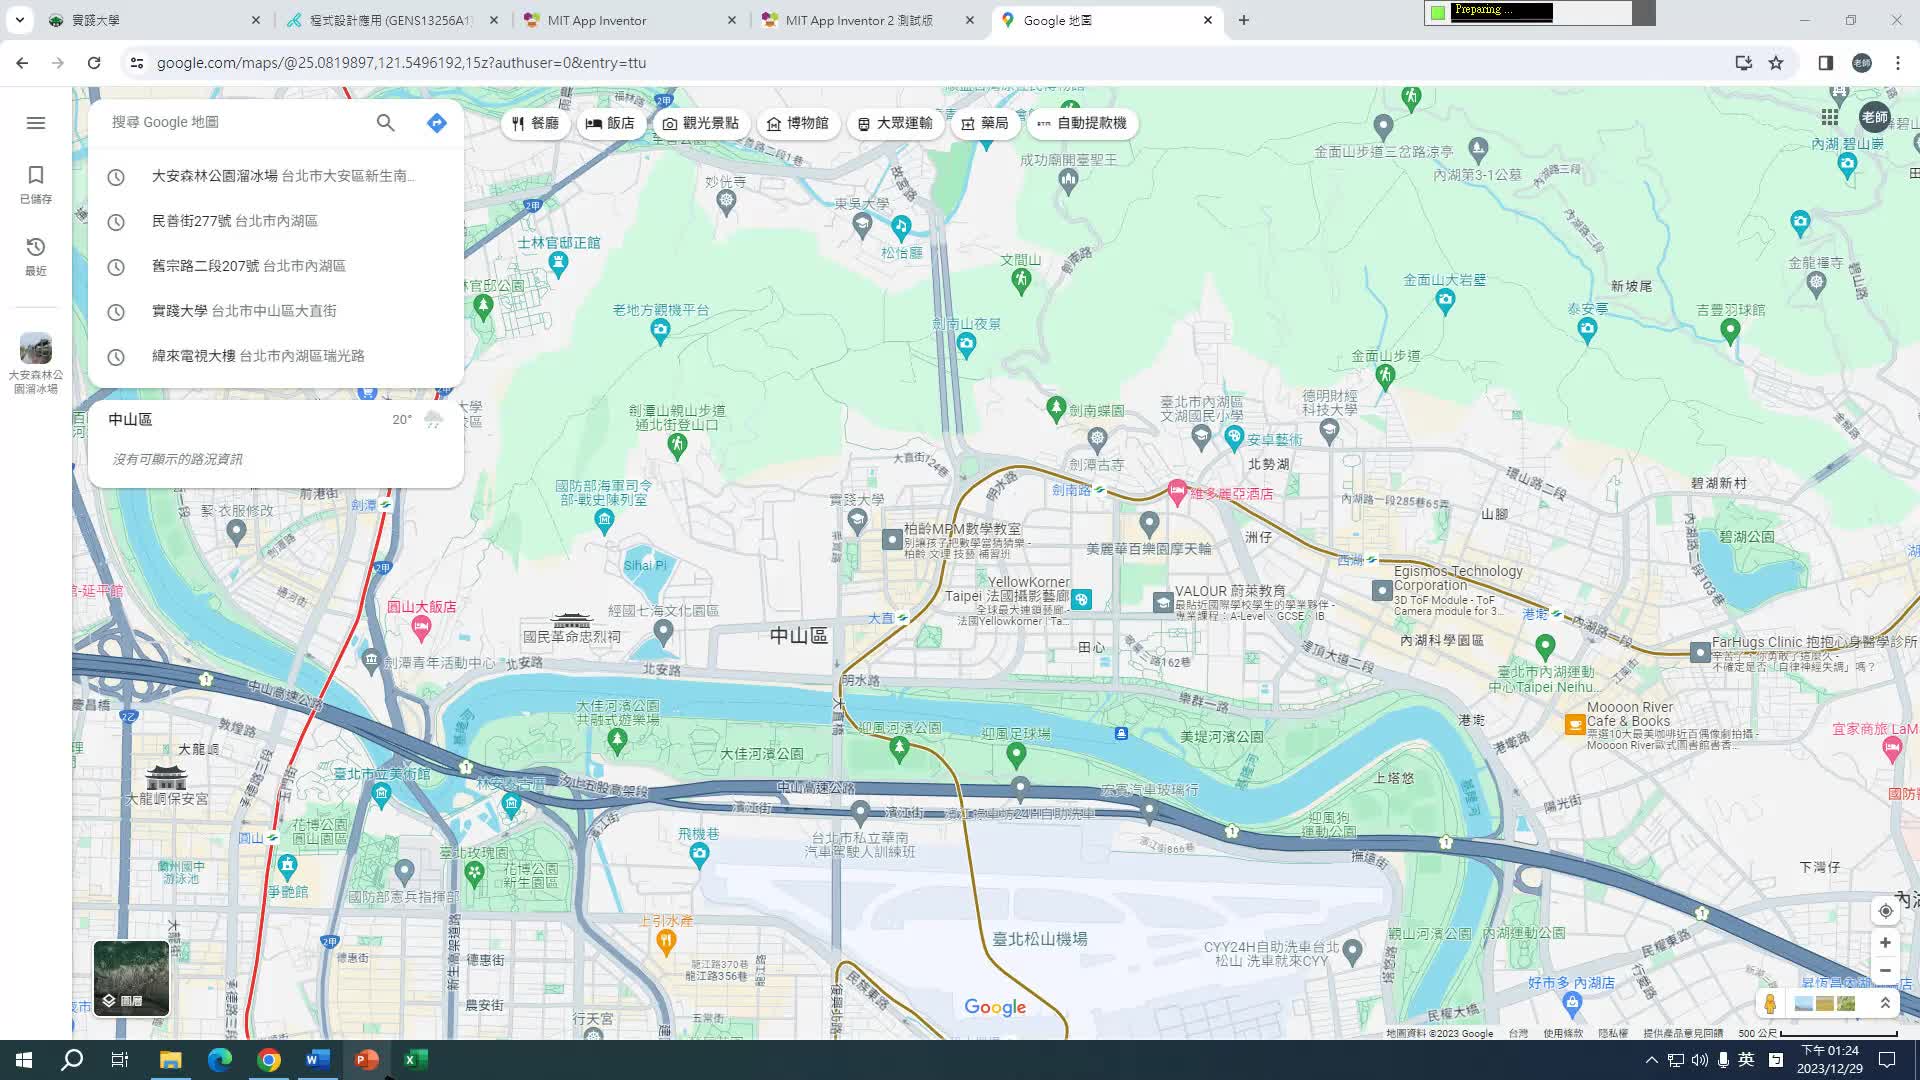Select recent search 大安森林公園溜冰場
Viewport: 1920px width, 1080px height.
pos(276,176)
